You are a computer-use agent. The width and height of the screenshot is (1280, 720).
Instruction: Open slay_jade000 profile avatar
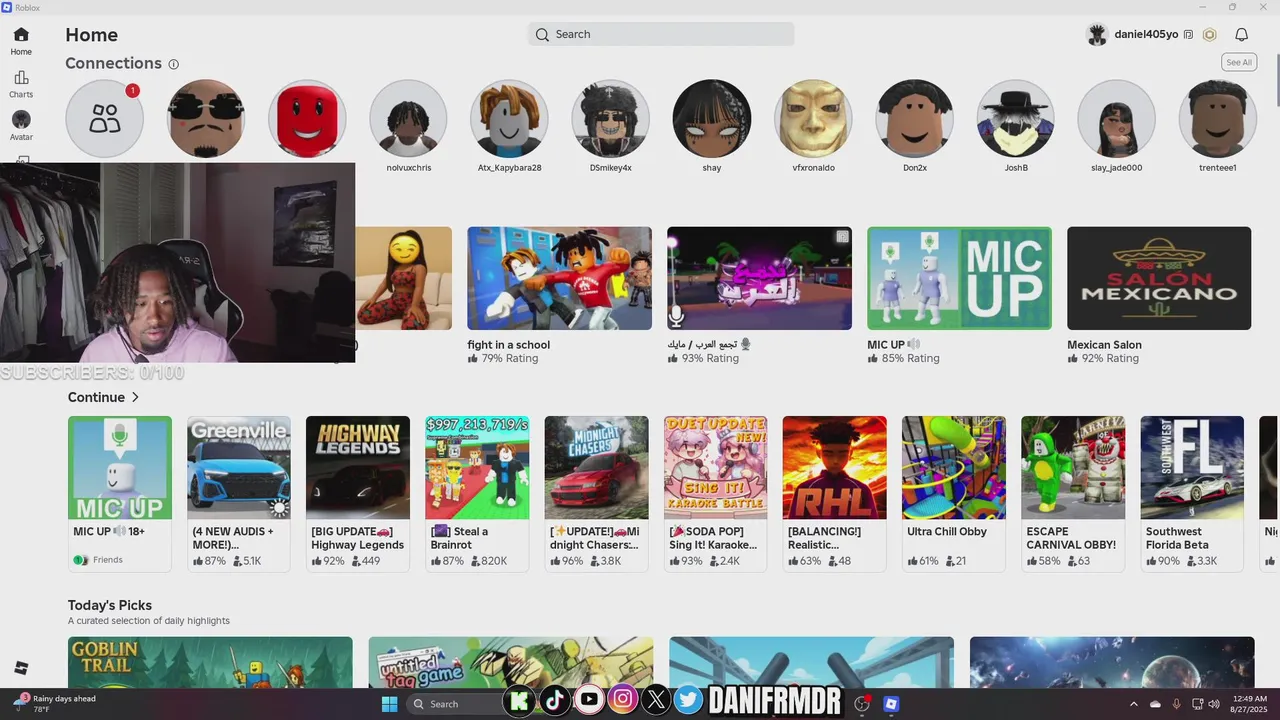[x=1116, y=119]
